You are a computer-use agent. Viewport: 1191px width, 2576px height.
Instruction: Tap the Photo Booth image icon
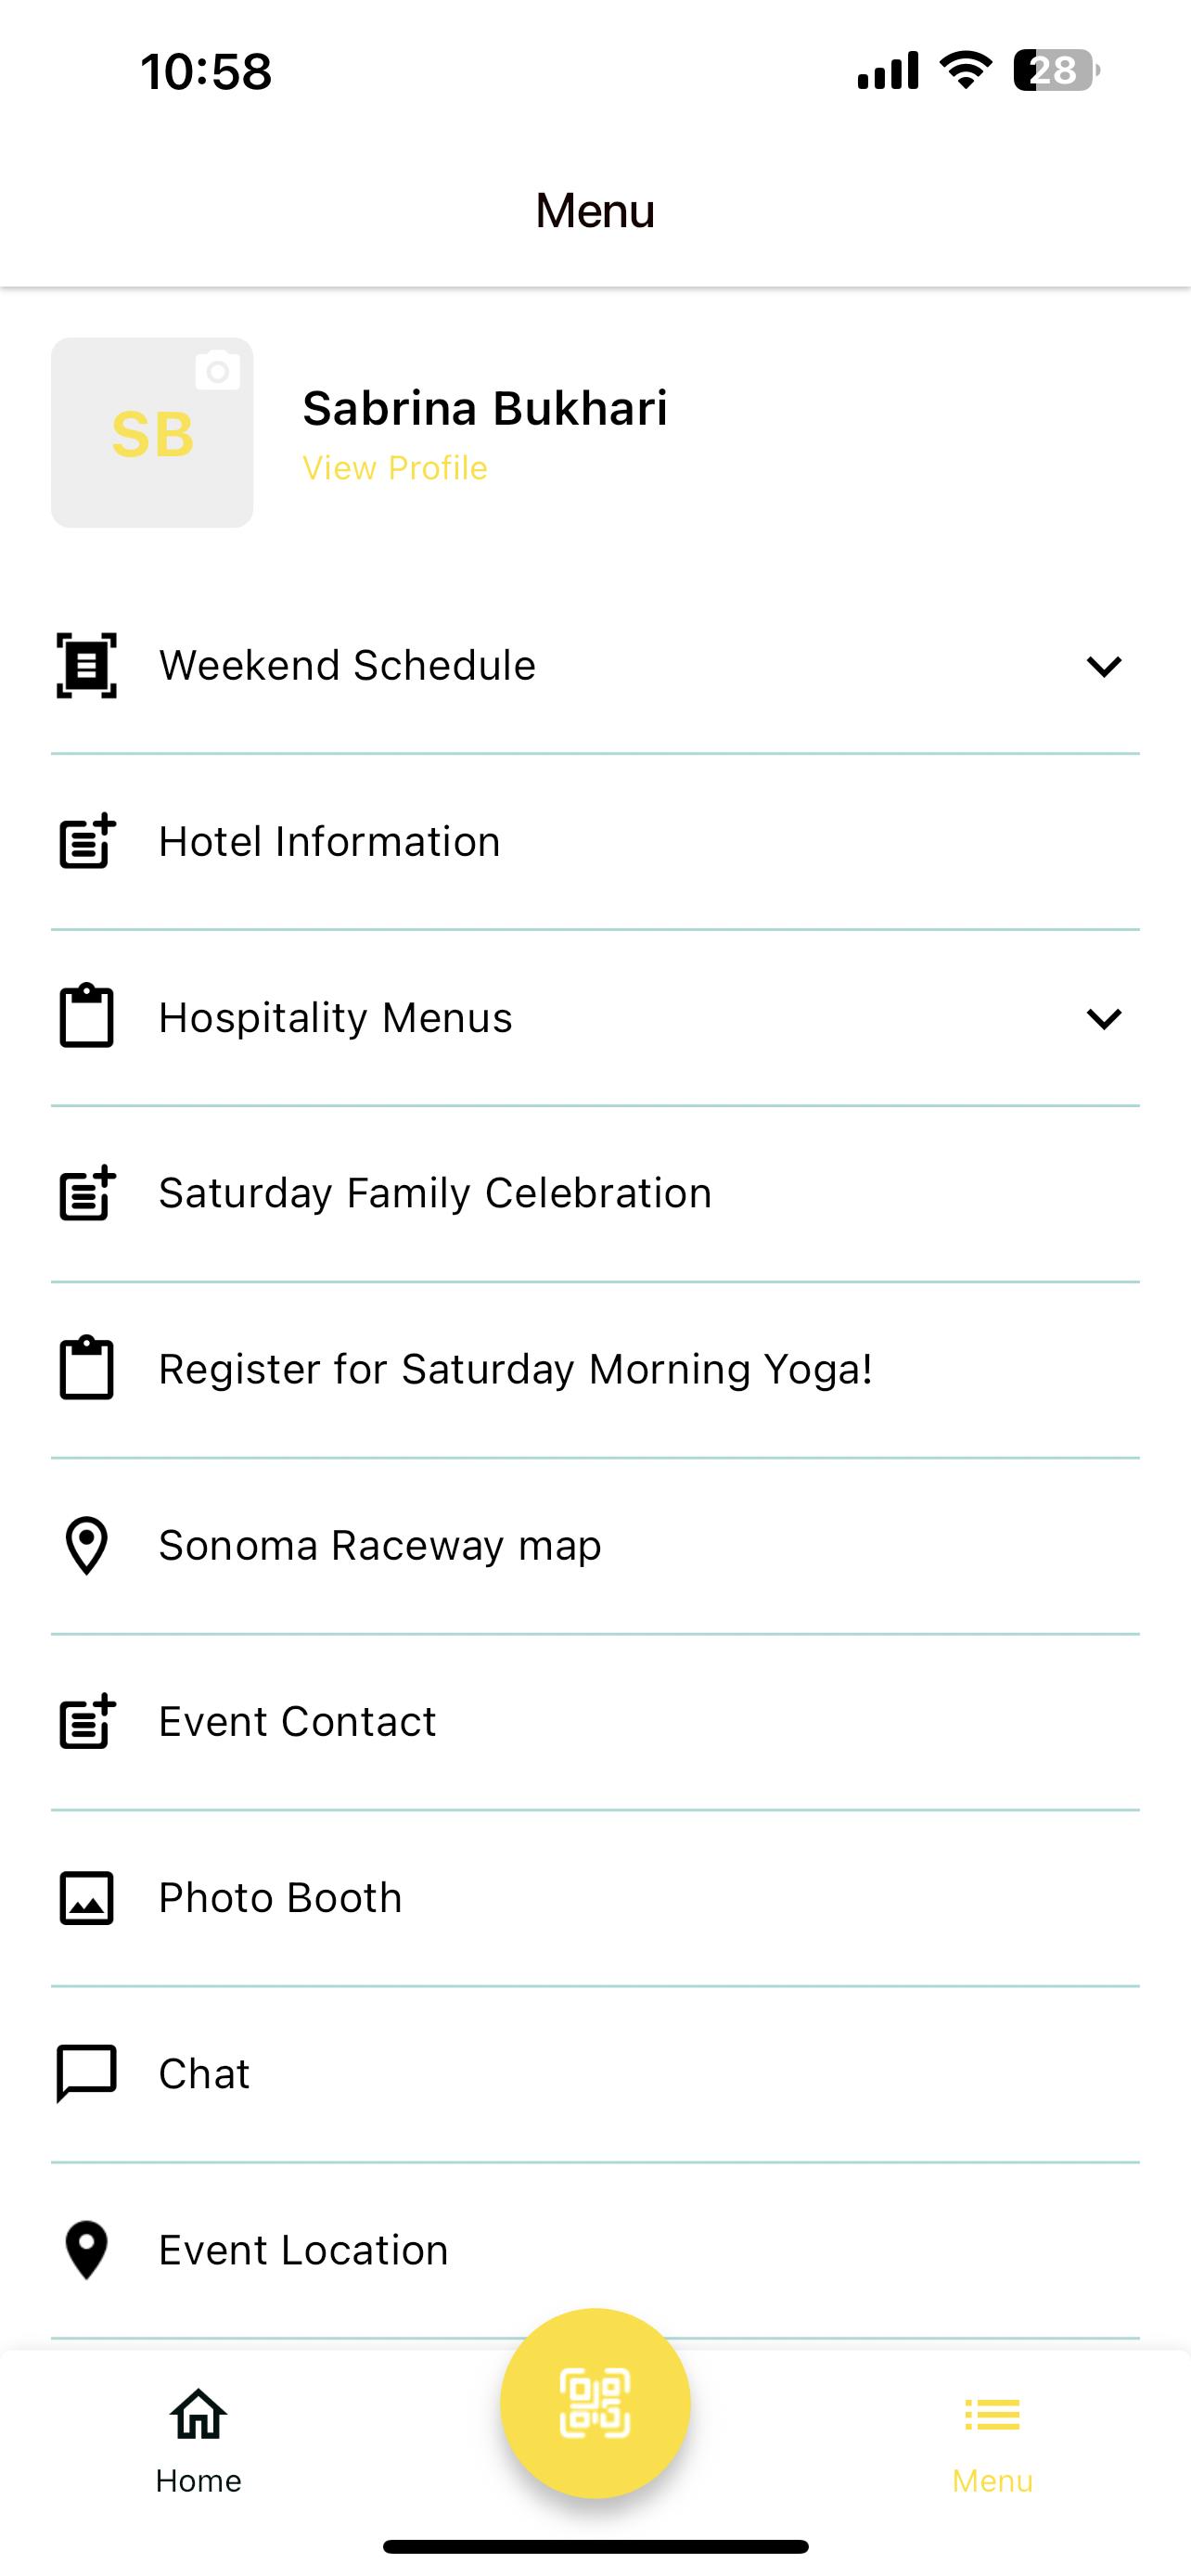coord(86,1897)
